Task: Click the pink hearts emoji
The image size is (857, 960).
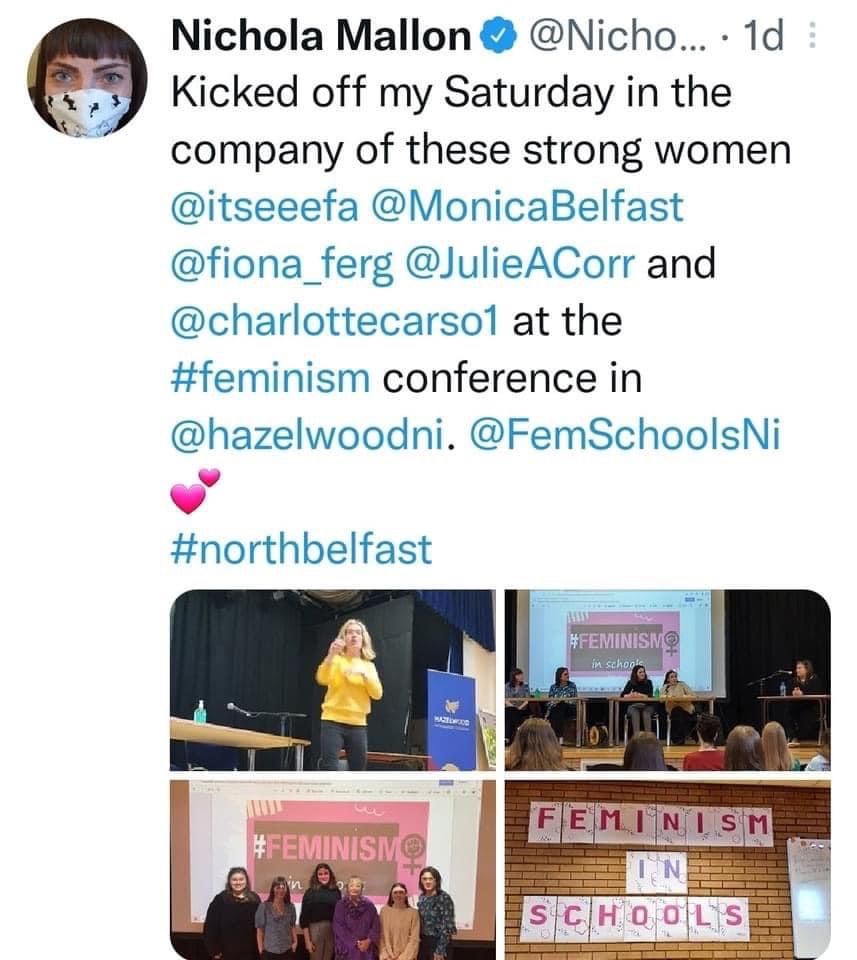Action: (194, 492)
